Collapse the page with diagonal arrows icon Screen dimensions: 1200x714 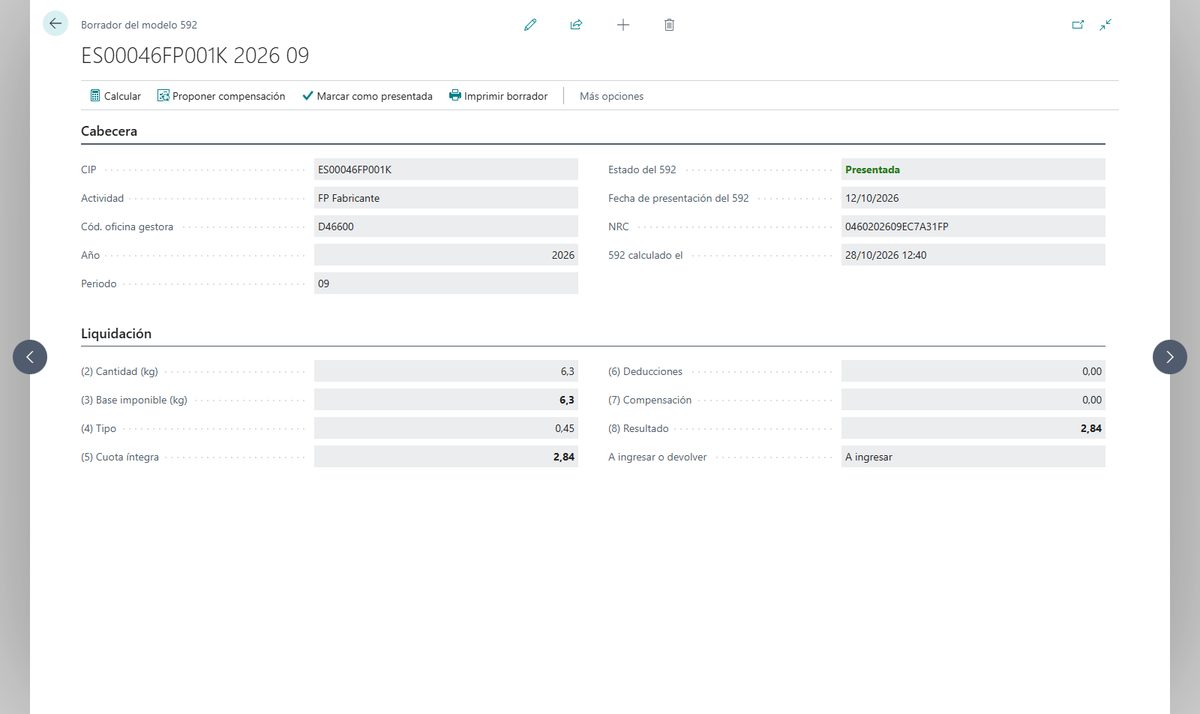point(1105,25)
